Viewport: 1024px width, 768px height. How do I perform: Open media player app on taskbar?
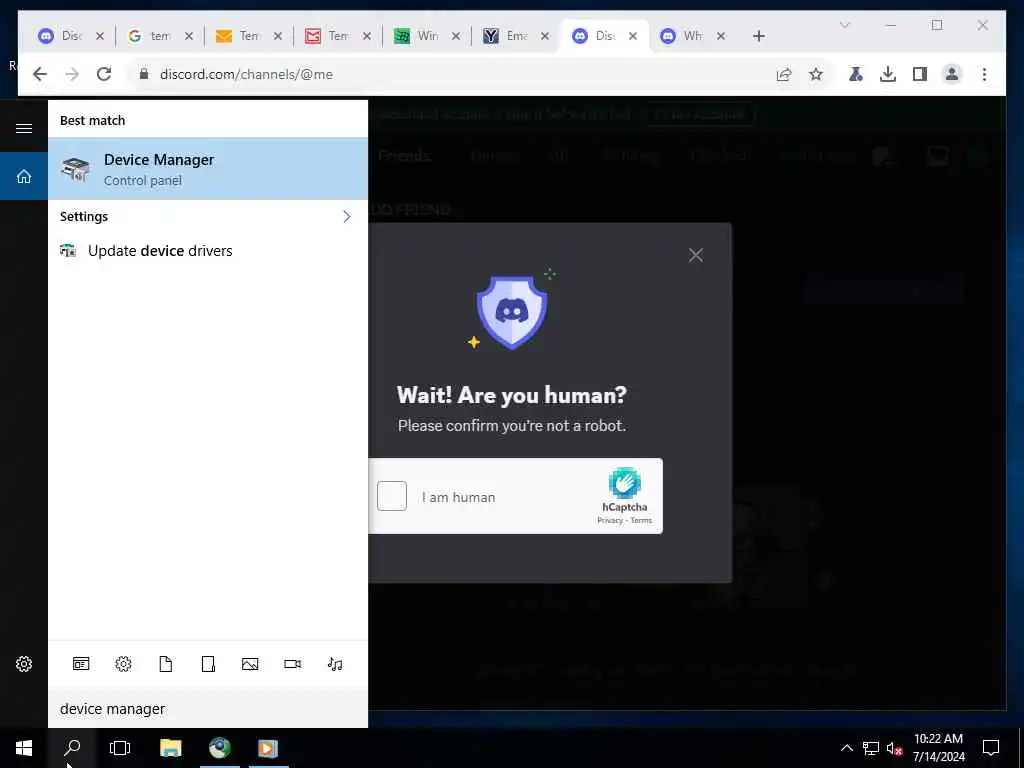(268, 748)
